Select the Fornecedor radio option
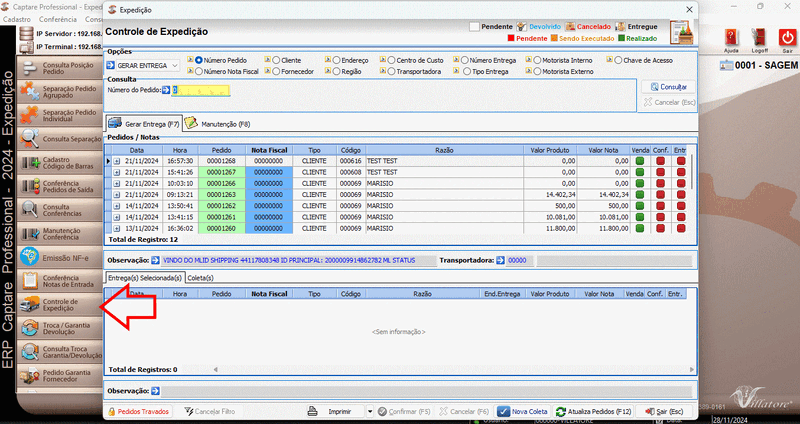The width and height of the screenshot is (800, 424). coord(277,71)
